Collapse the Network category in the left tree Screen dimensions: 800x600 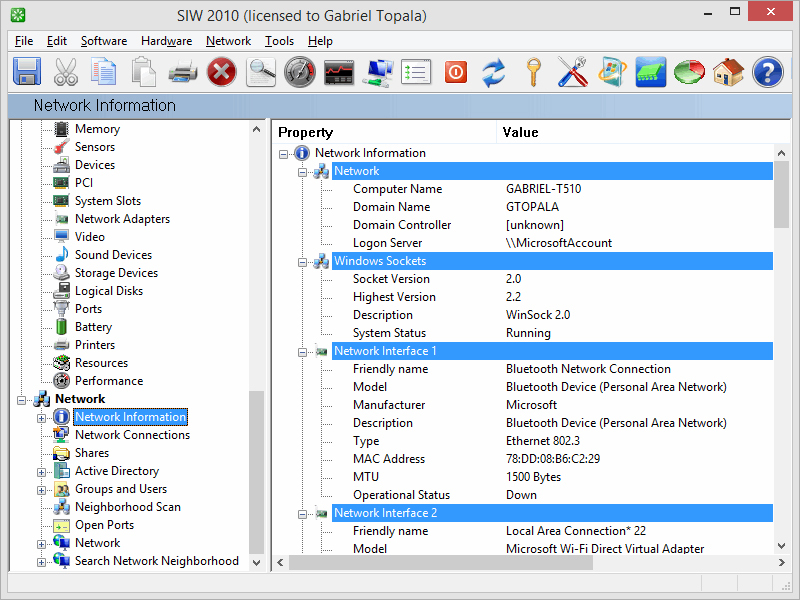[21, 400]
